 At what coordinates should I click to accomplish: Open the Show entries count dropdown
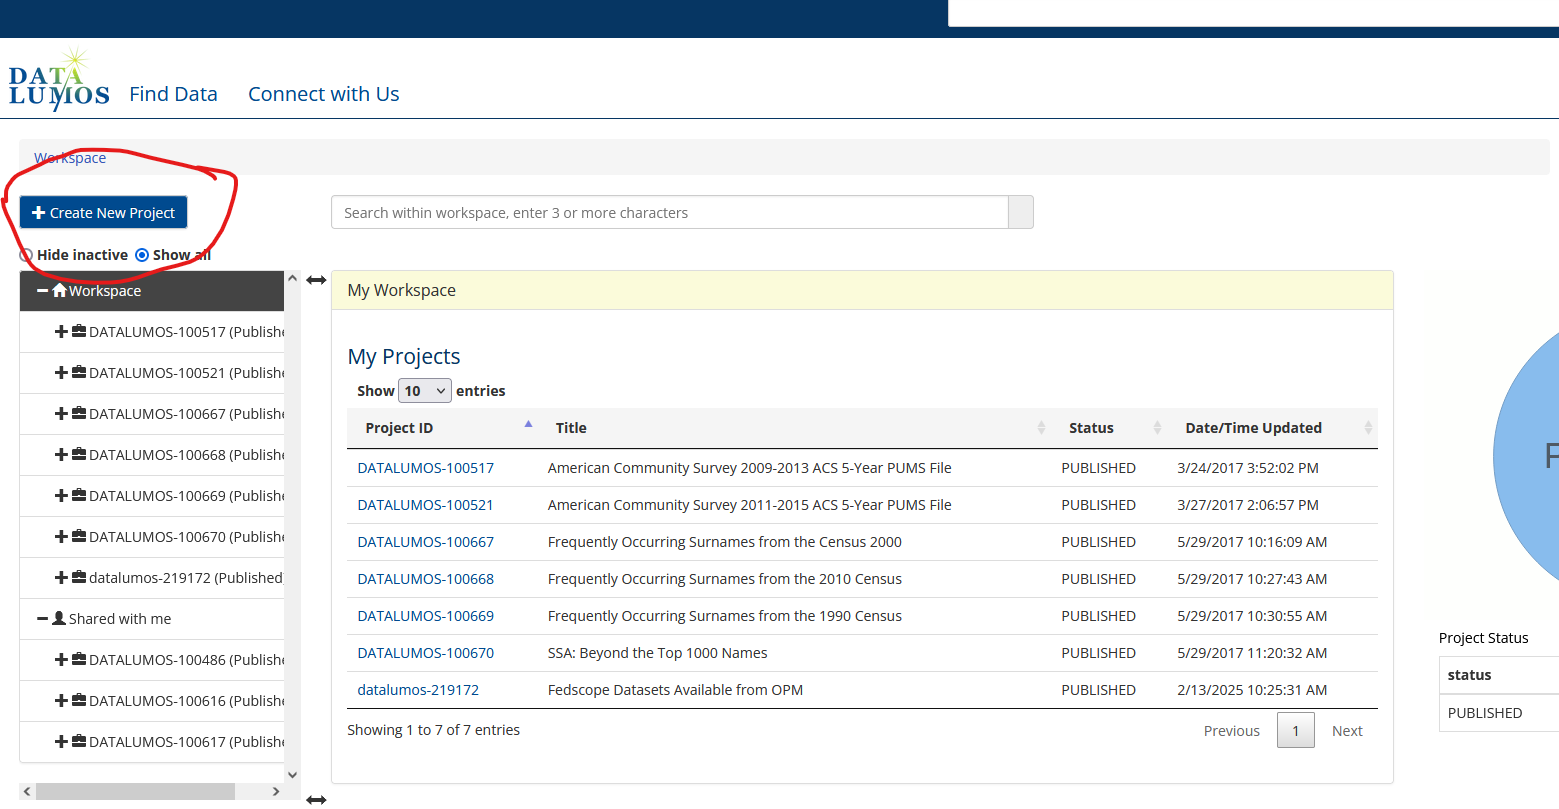tap(424, 391)
